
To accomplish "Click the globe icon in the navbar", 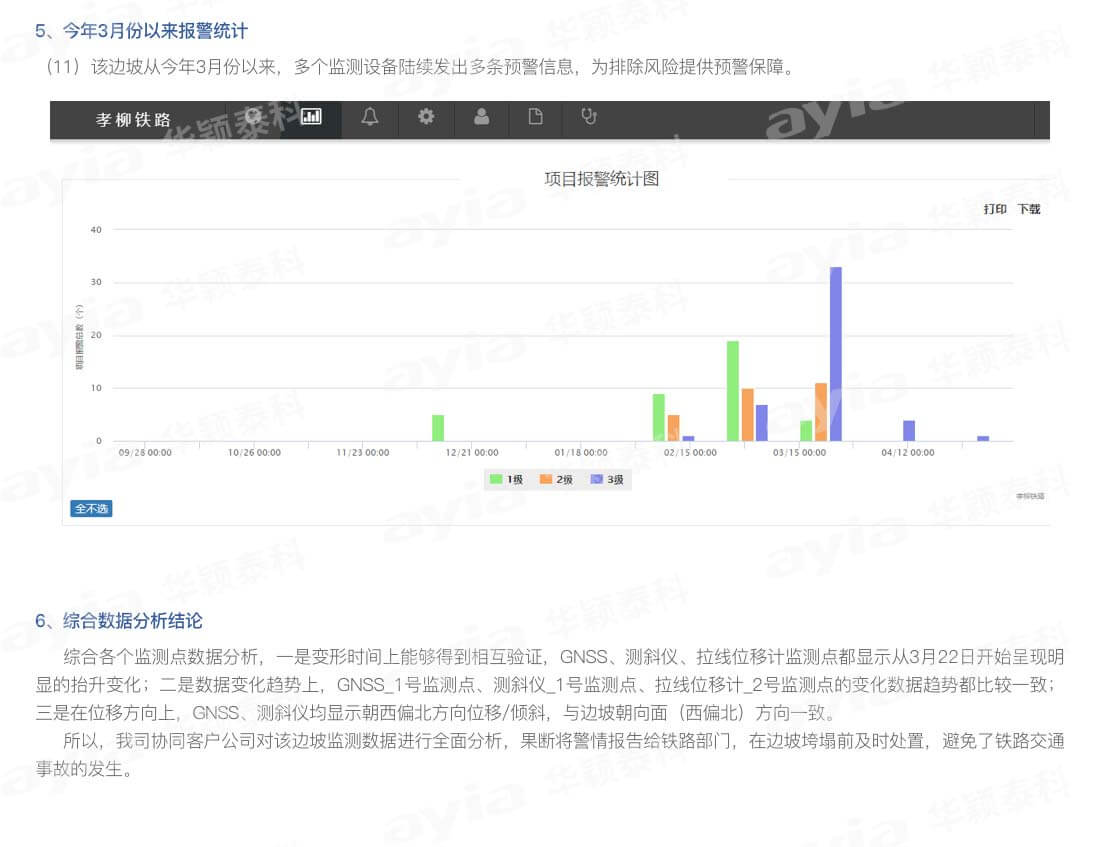I will pyautogui.click(x=254, y=117).
